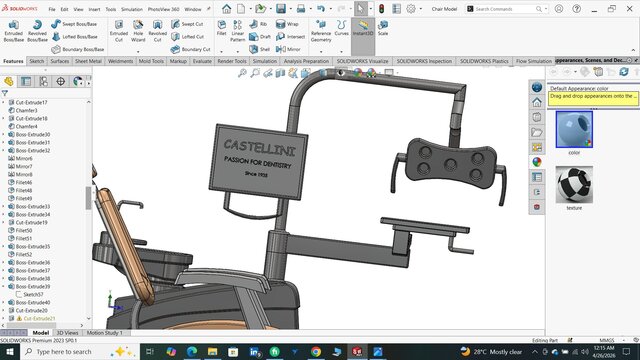This screenshot has width=640, height=360.
Task: Switch to the Surfaces tab
Action: [60, 61]
